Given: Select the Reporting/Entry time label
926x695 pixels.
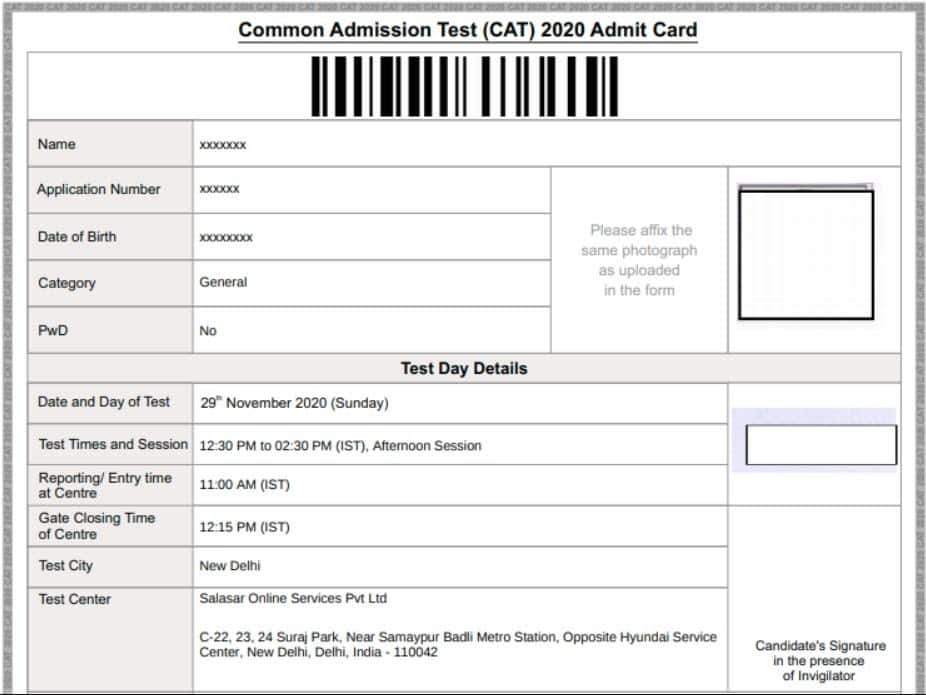Looking at the screenshot, I should 104,485.
